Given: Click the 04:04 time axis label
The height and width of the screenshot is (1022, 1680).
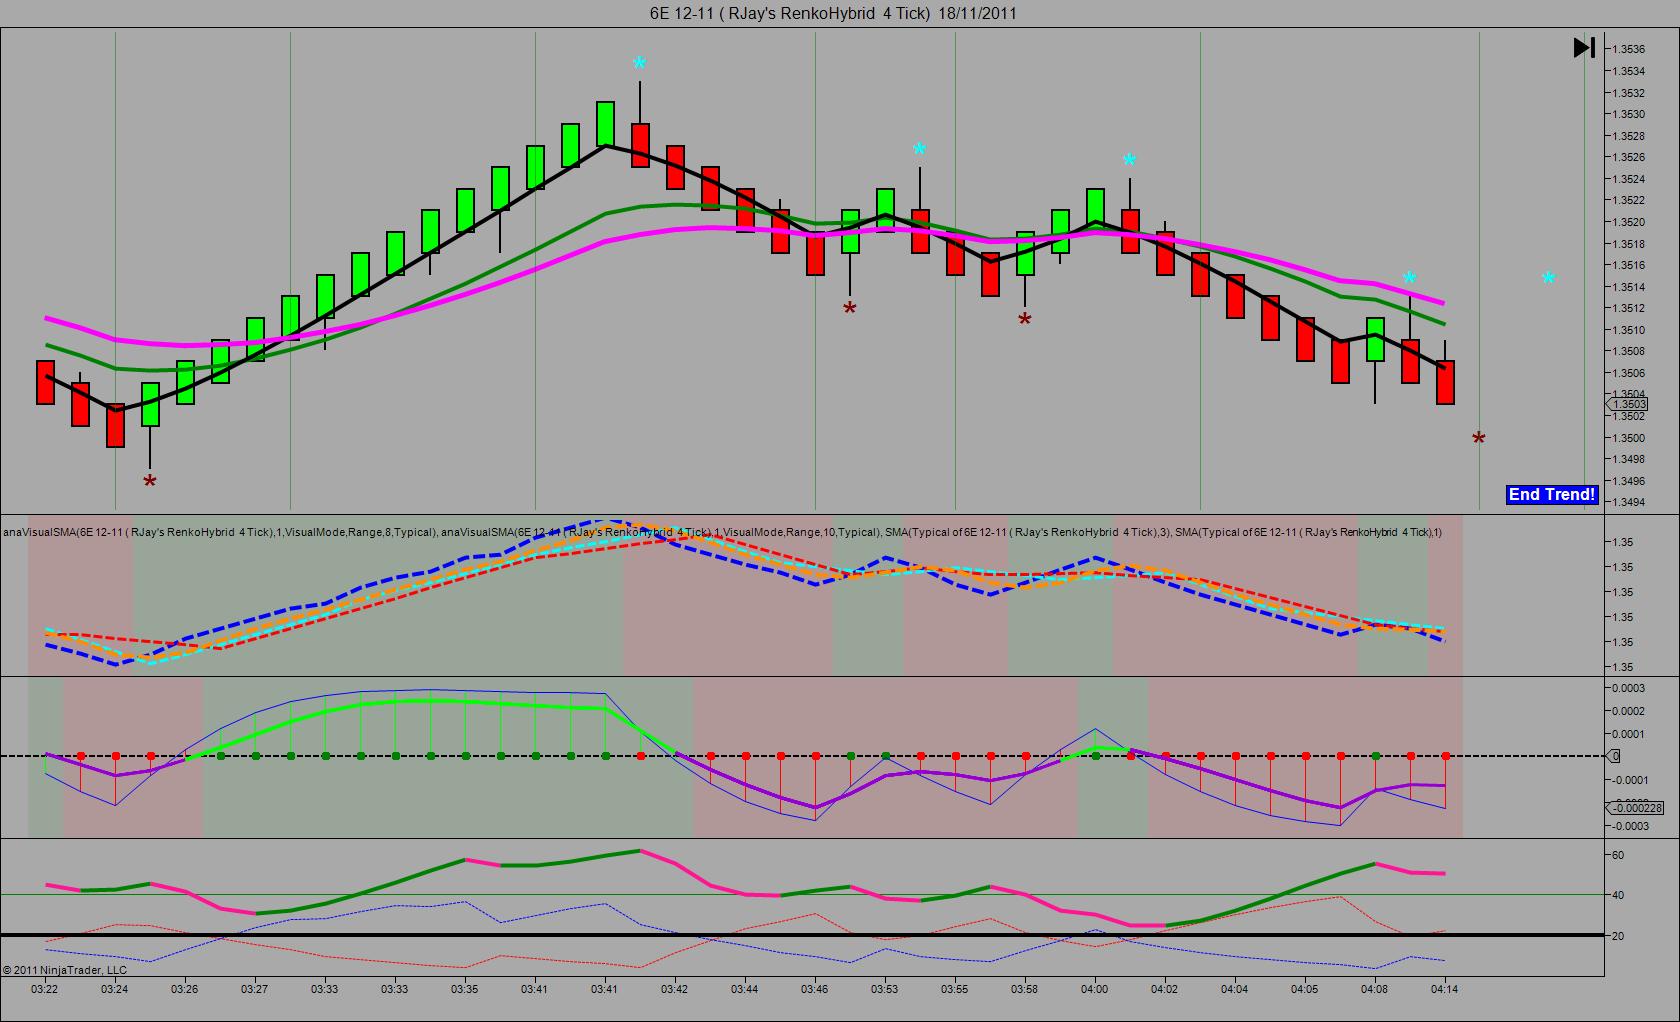Looking at the screenshot, I should pos(1235,989).
